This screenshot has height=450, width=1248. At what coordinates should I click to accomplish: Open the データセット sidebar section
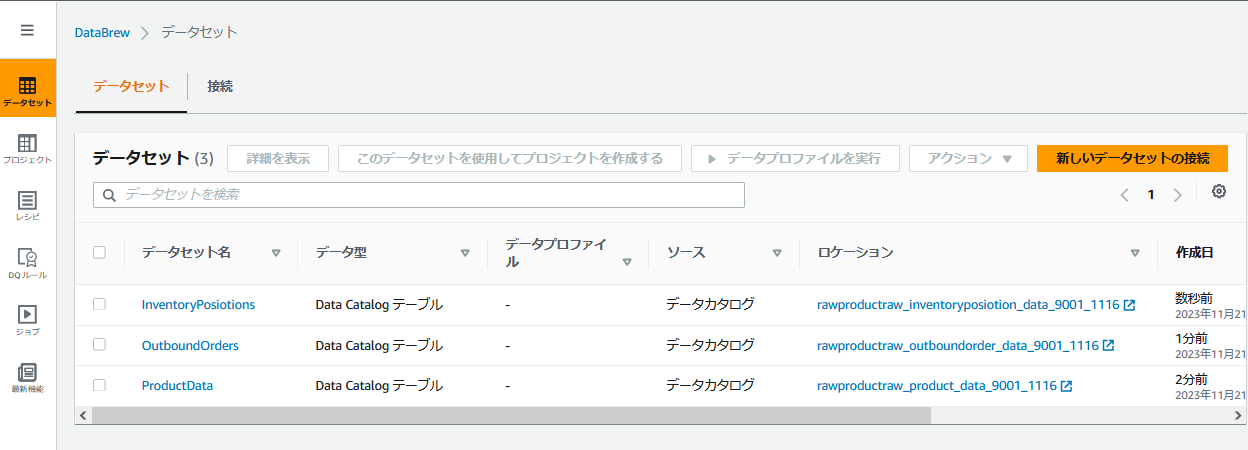click(28, 89)
